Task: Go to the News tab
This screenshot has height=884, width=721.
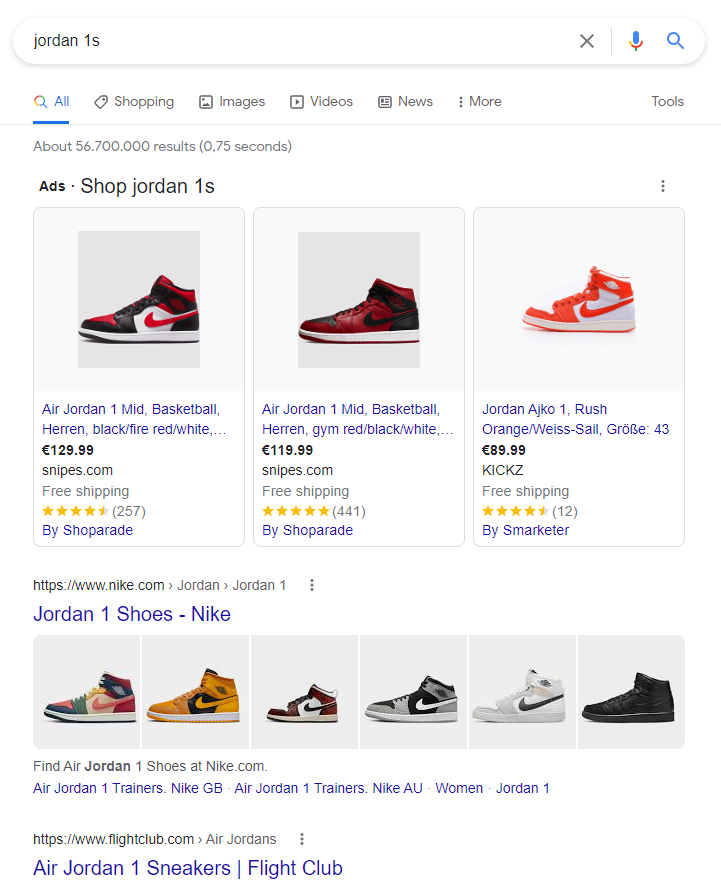Action: tap(405, 102)
